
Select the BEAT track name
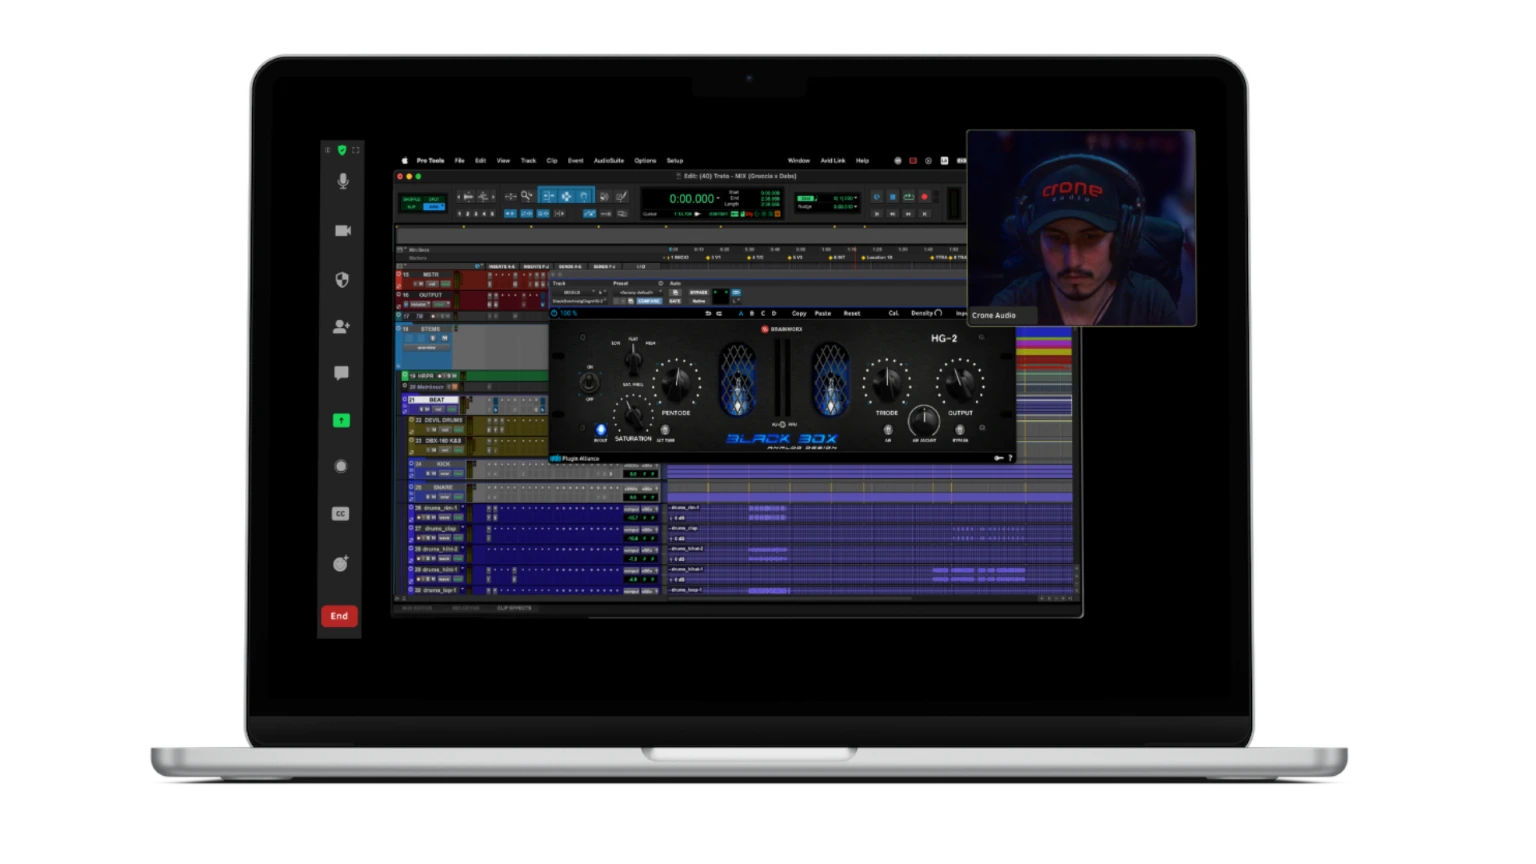[x=437, y=400]
